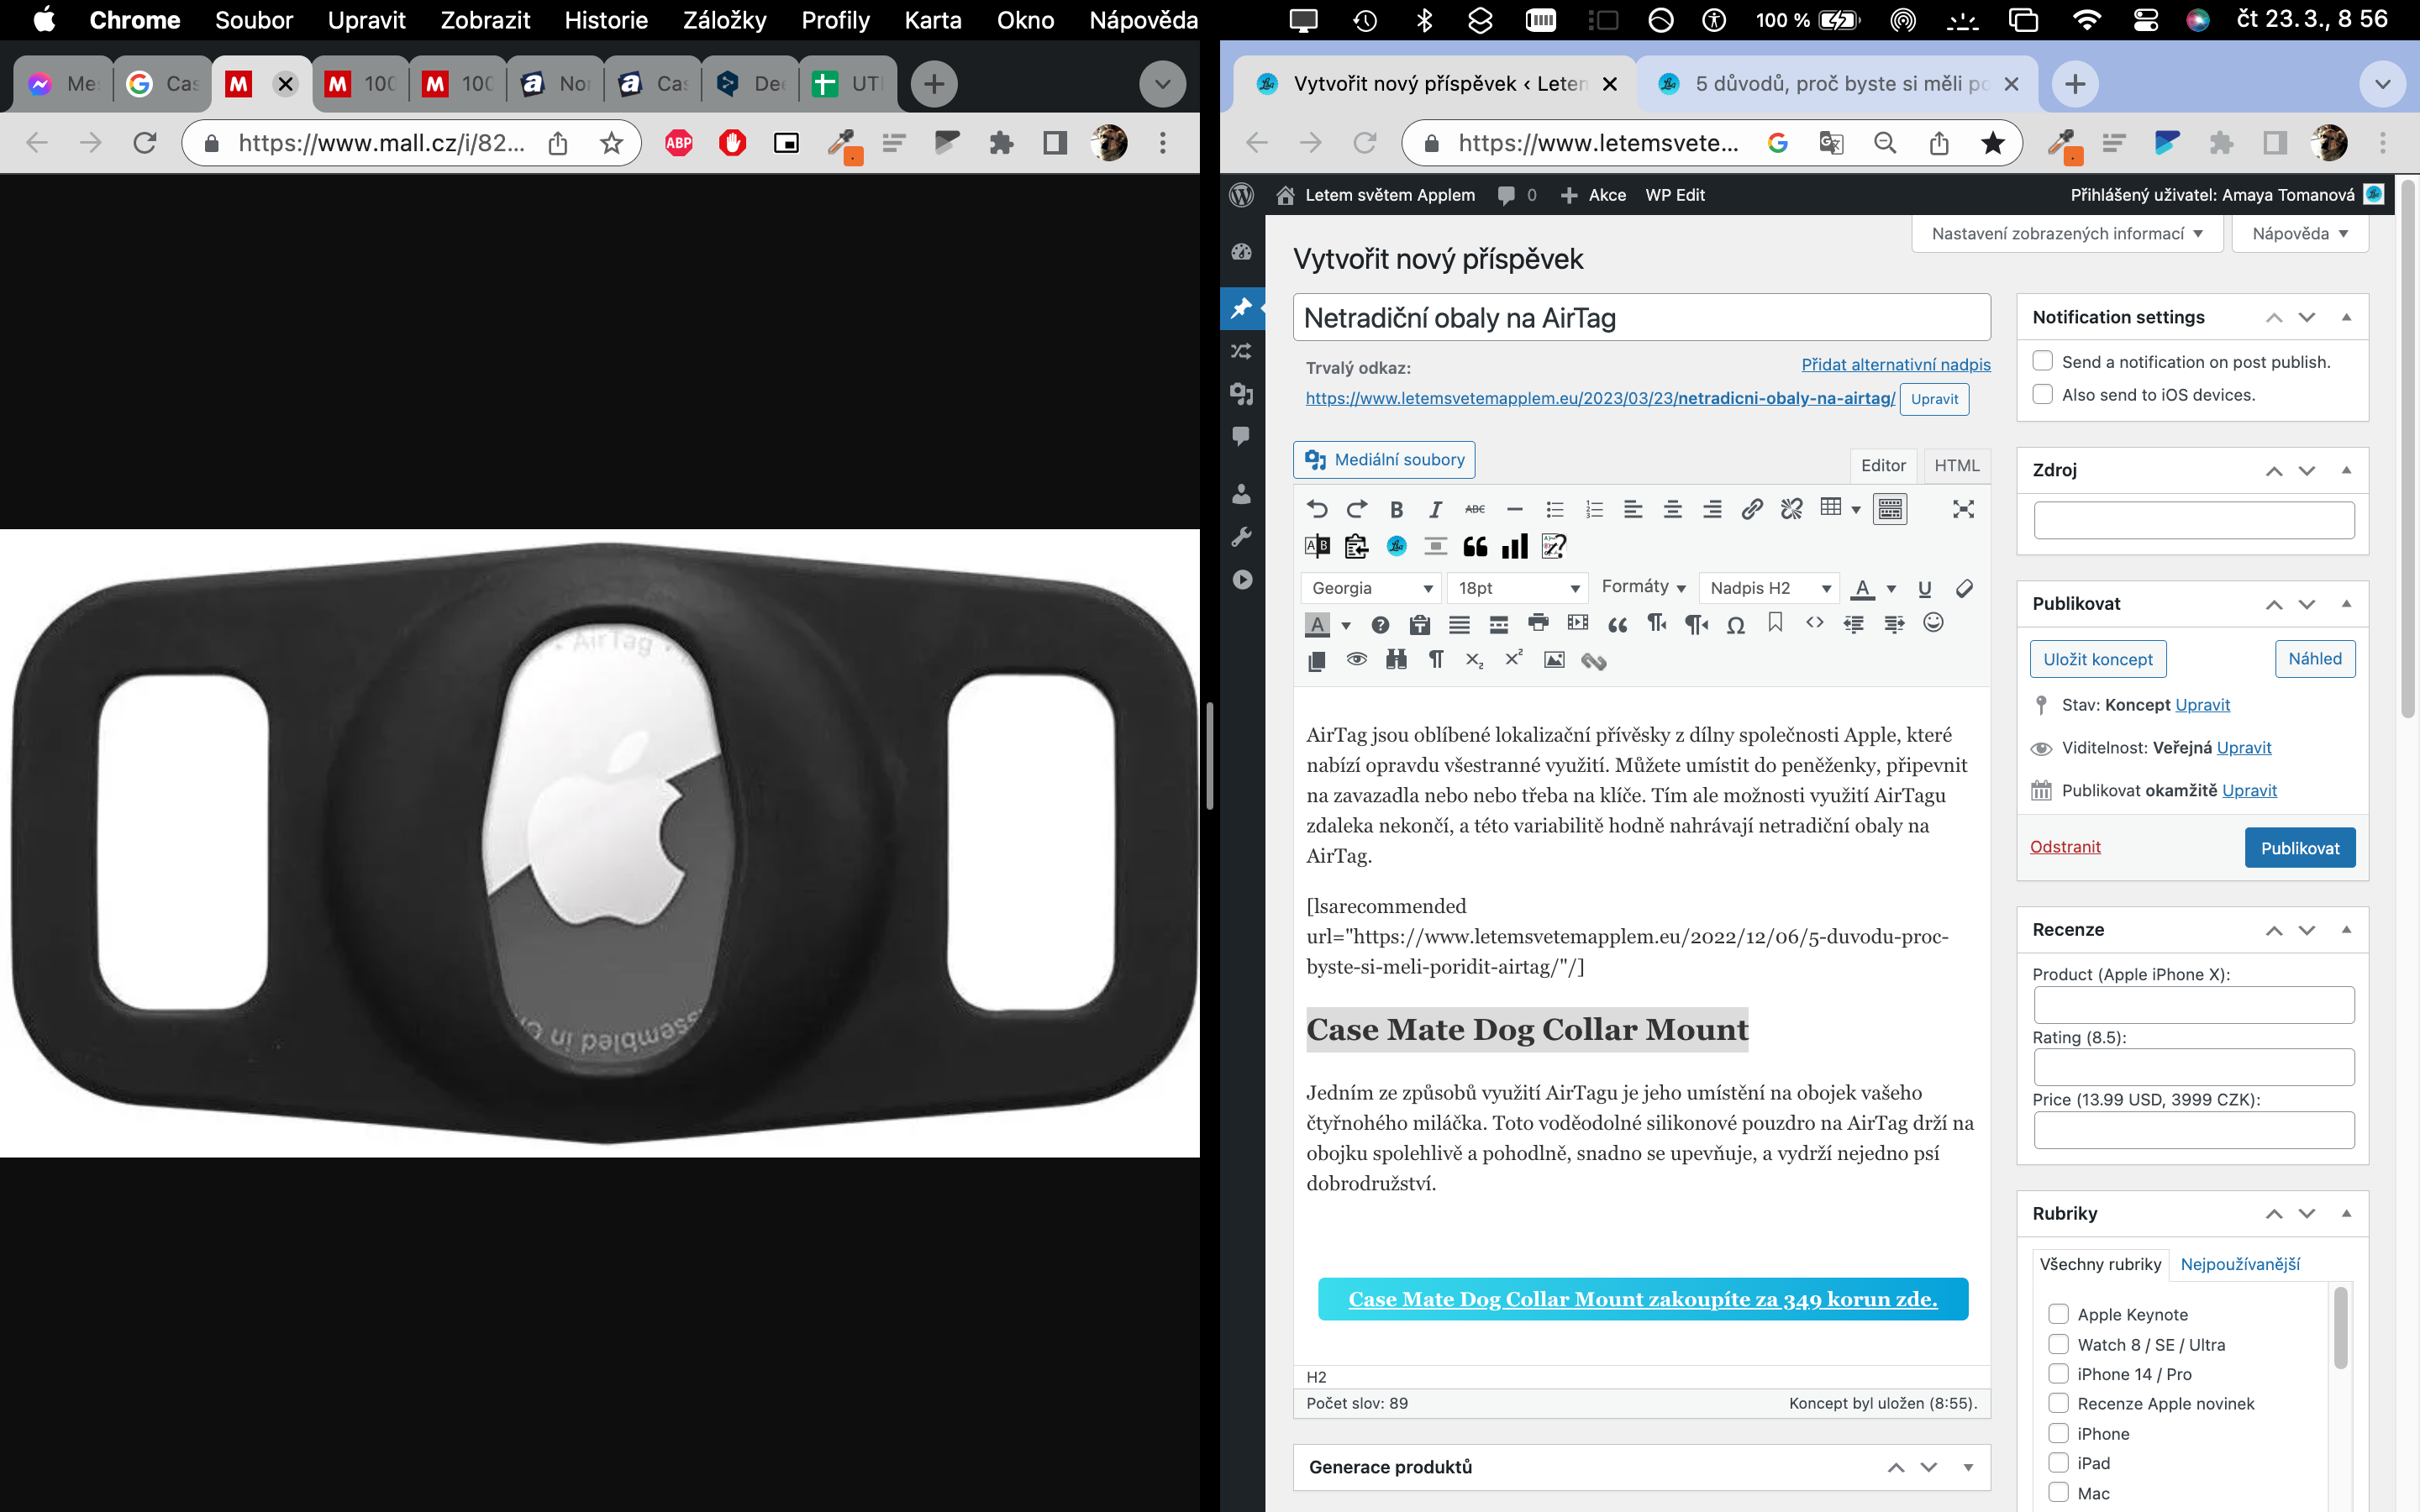2420x1512 pixels.
Task: Open text color picker arrow
Action: 1891,589
